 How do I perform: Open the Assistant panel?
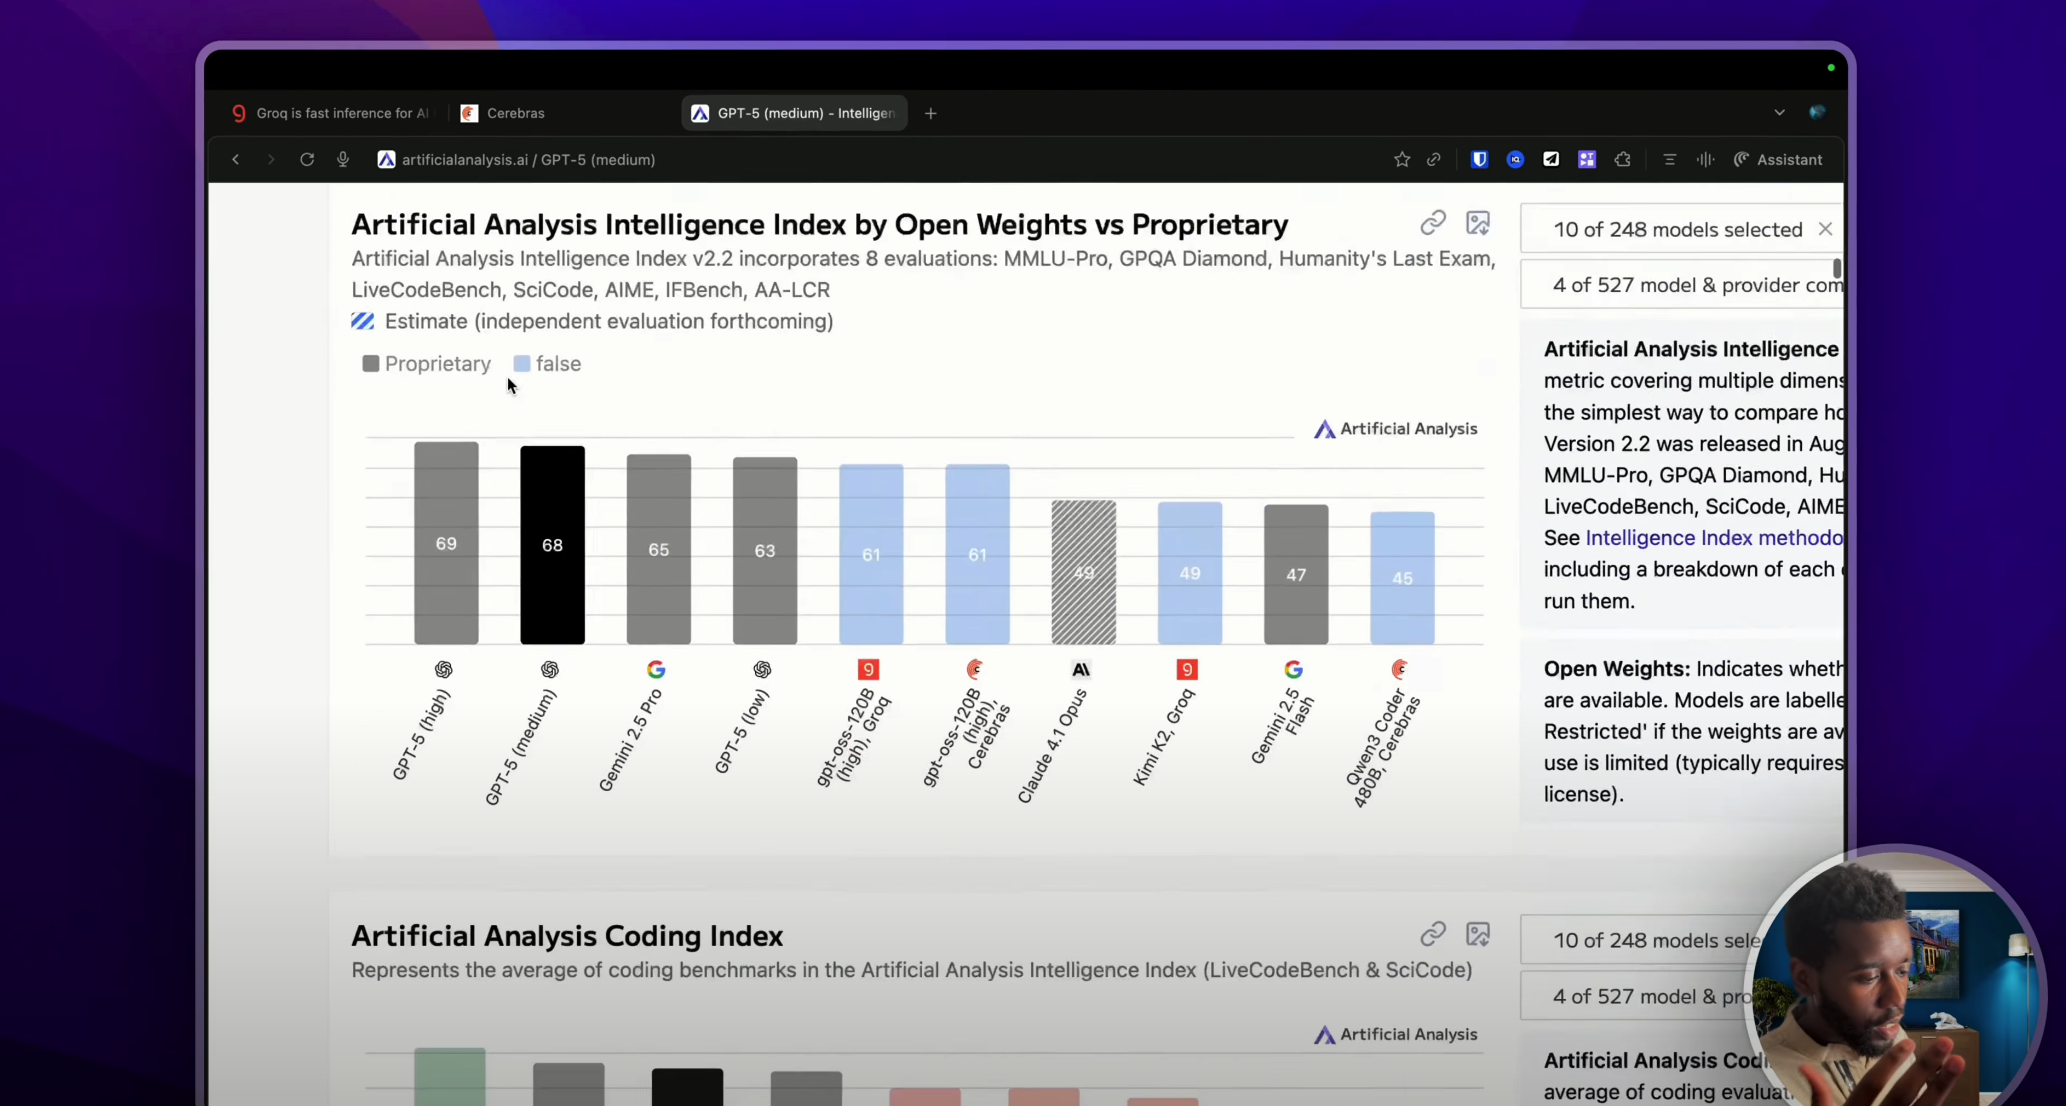(1778, 159)
